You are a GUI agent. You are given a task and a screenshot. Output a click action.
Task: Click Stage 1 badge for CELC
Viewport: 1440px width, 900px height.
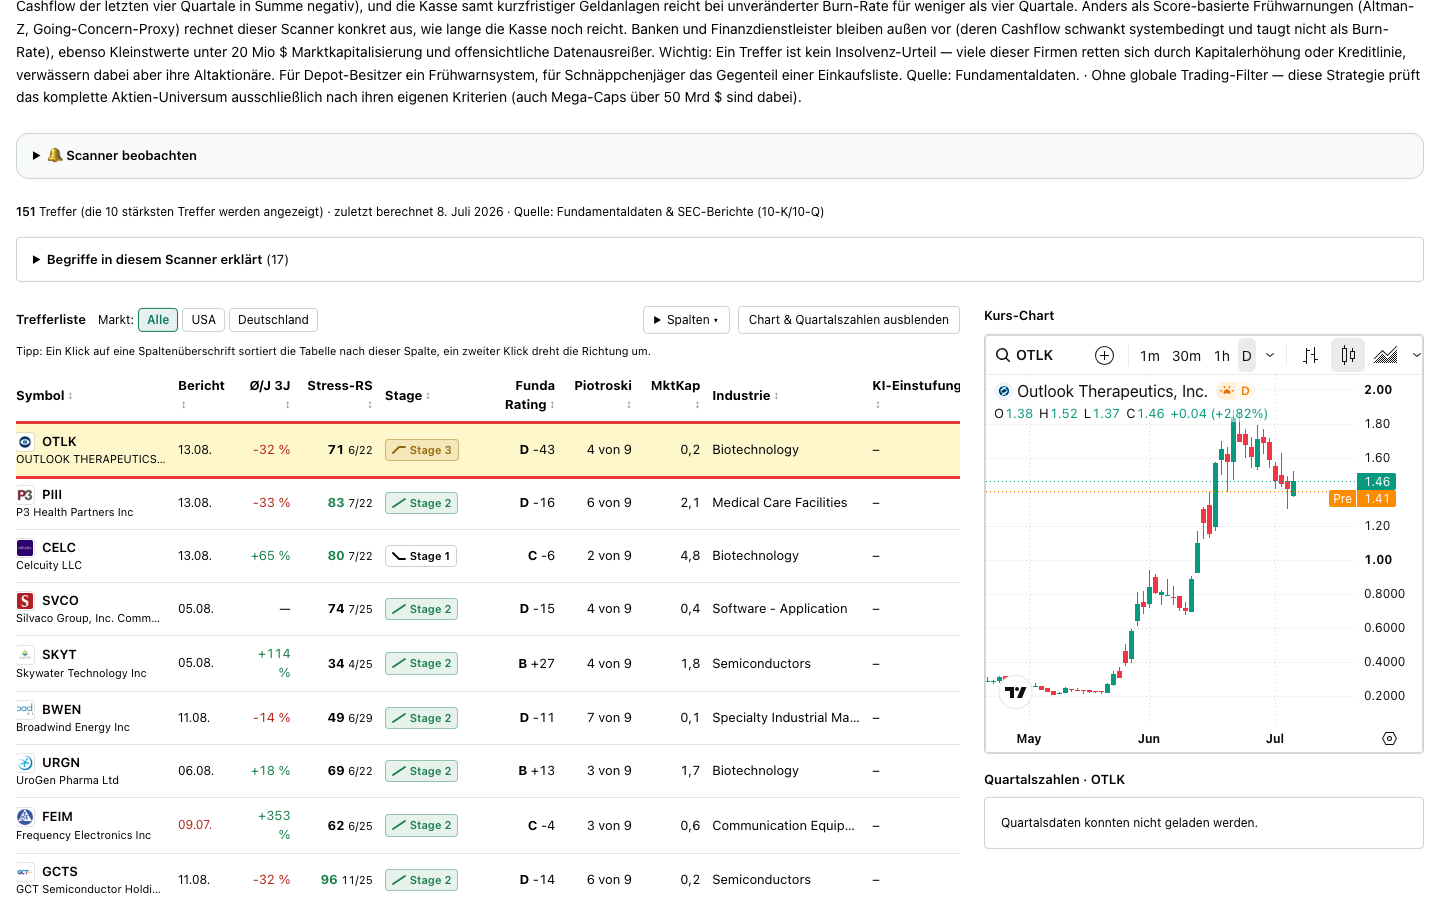coord(421,556)
